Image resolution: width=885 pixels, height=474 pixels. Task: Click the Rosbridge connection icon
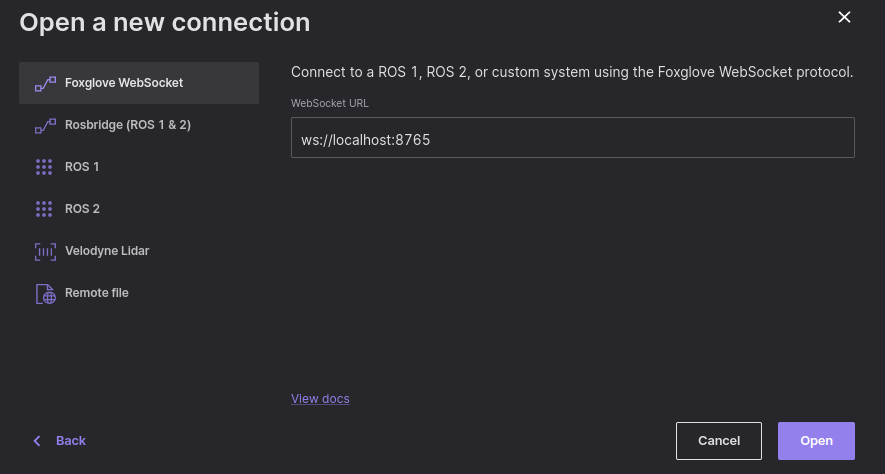pos(44,125)
